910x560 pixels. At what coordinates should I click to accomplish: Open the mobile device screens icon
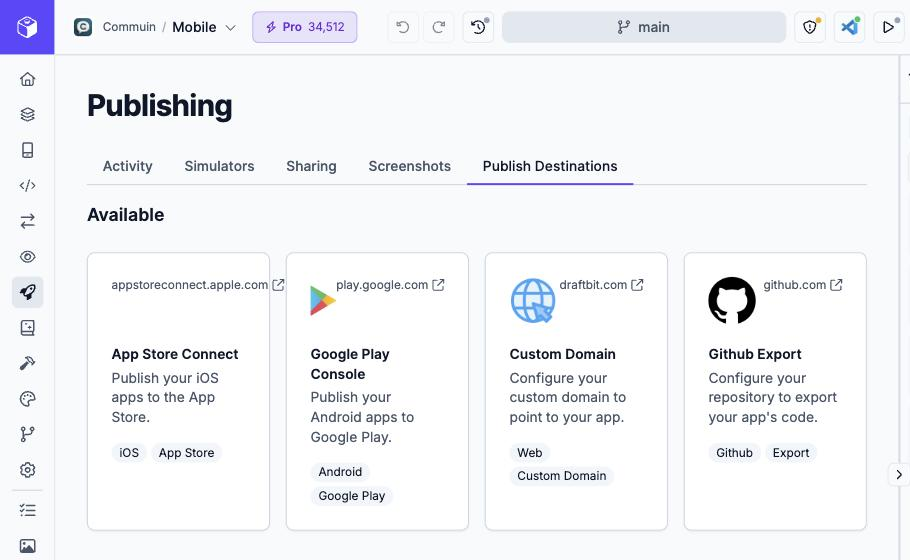(x=27, y=150)
